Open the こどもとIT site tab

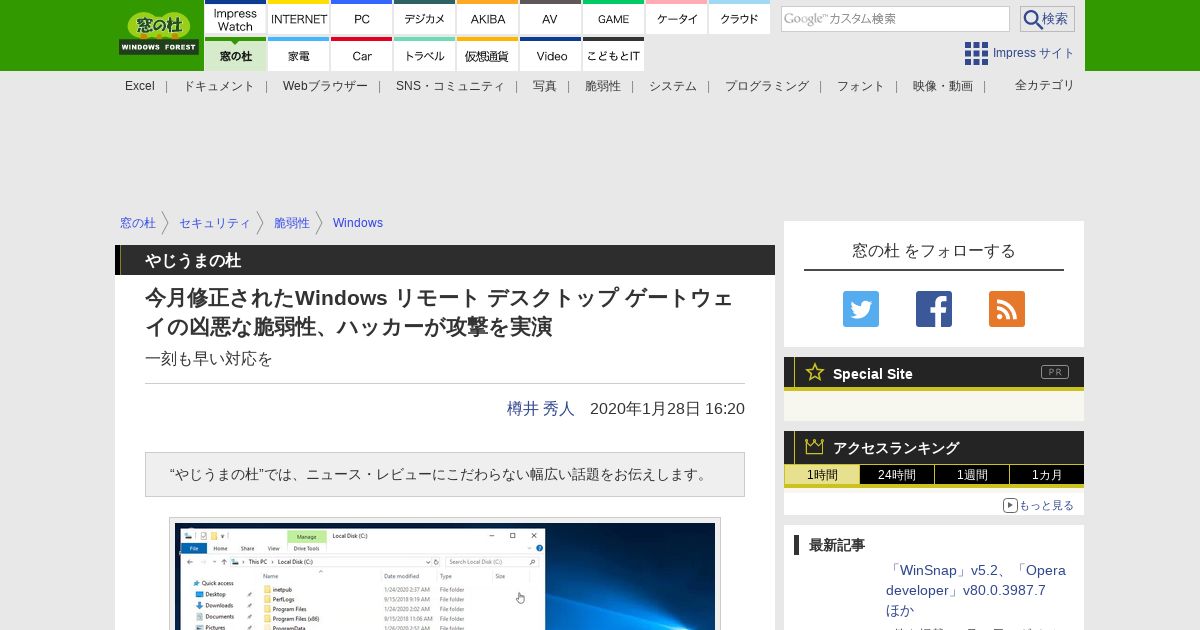click(x=613, y=55)
